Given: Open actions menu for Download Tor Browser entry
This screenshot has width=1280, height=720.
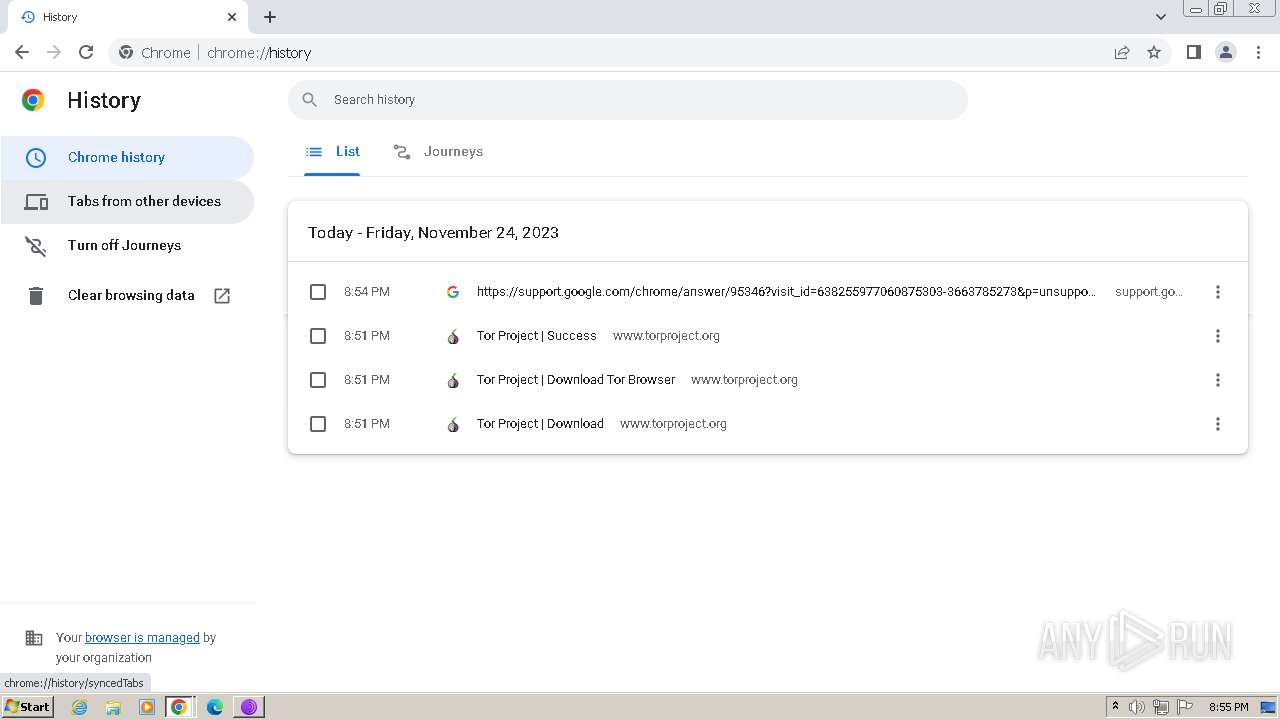Looking at the screenshot, I should (1217, 380).
